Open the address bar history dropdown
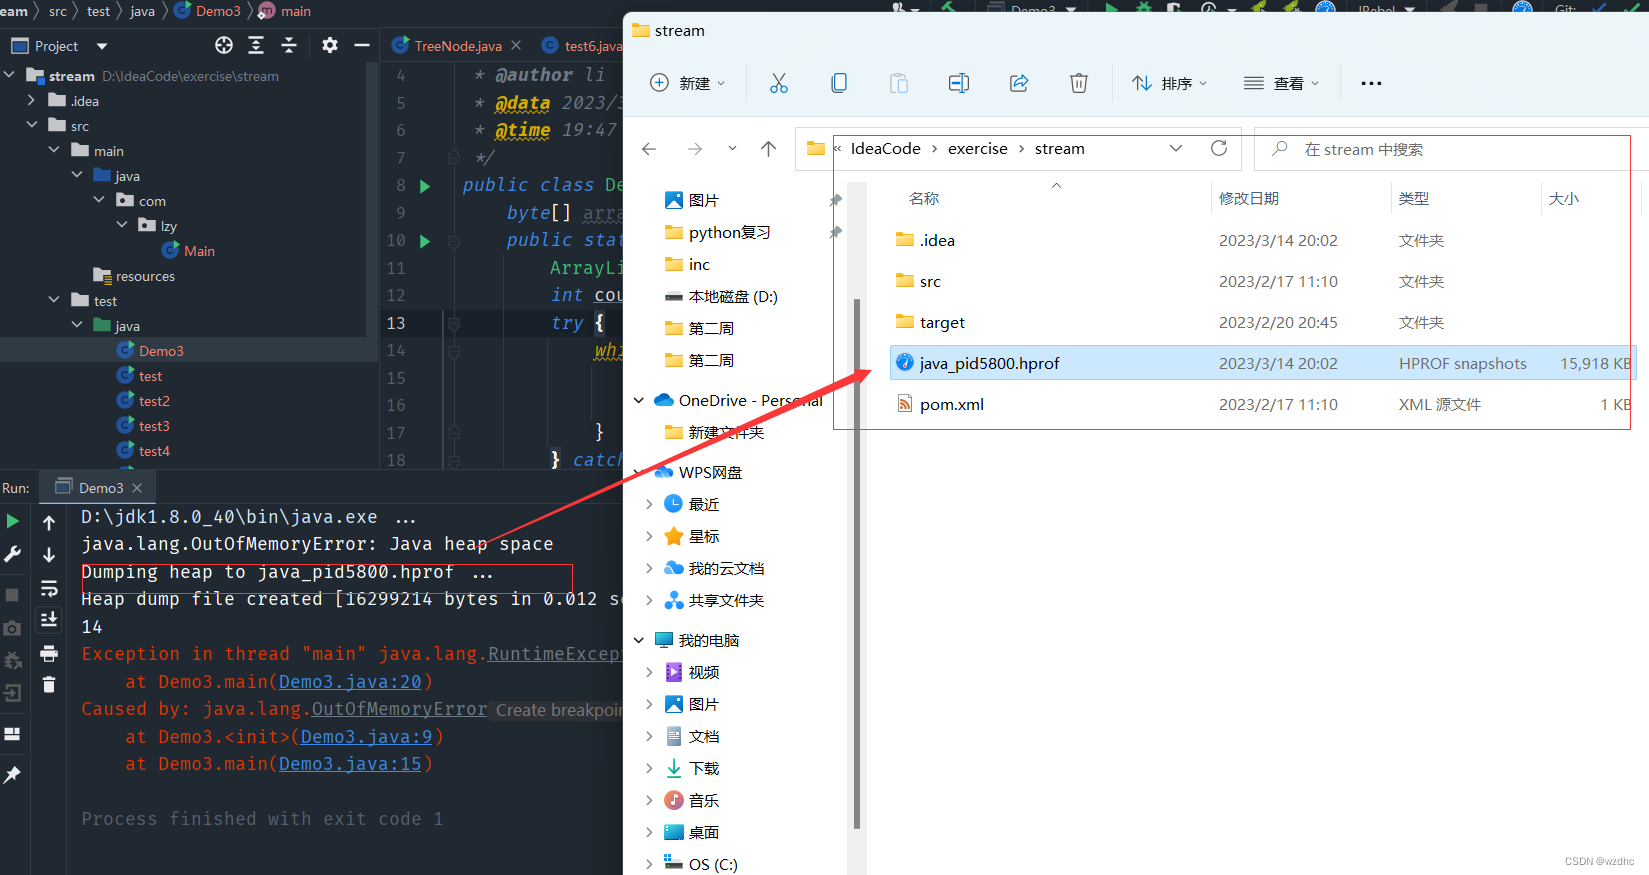 (1176, 148)
